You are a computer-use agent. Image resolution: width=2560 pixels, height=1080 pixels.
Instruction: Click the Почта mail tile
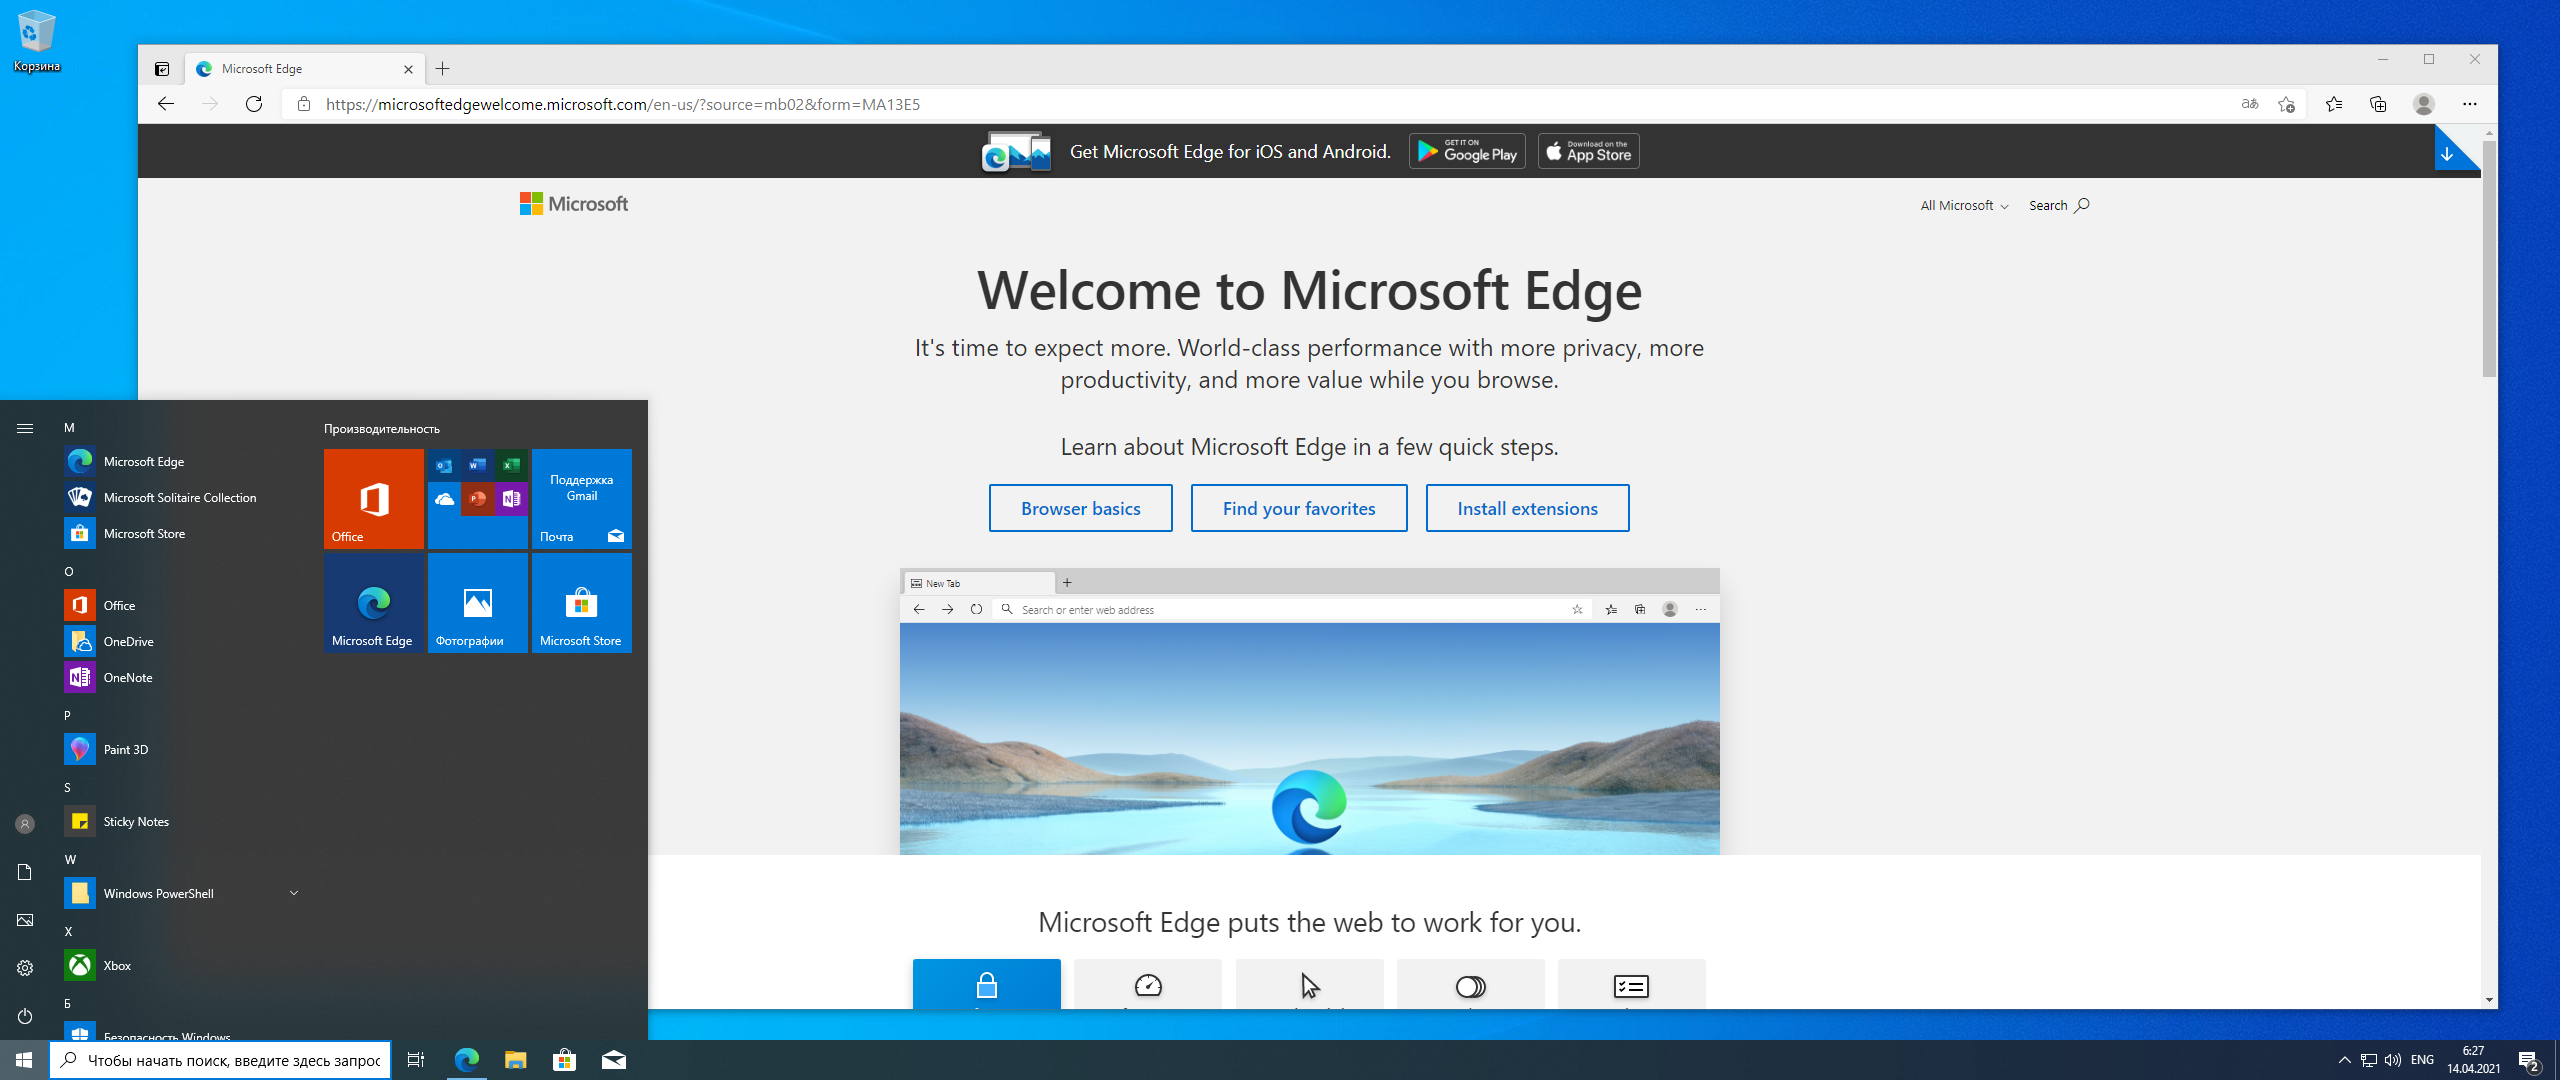coord(582,499)
